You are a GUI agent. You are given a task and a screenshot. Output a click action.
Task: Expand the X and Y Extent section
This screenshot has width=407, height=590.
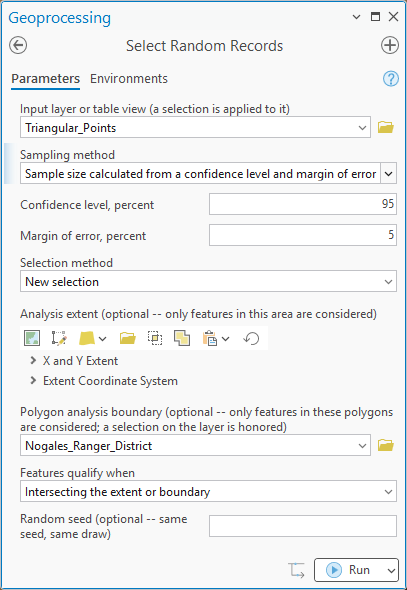(x=33, y=361)
